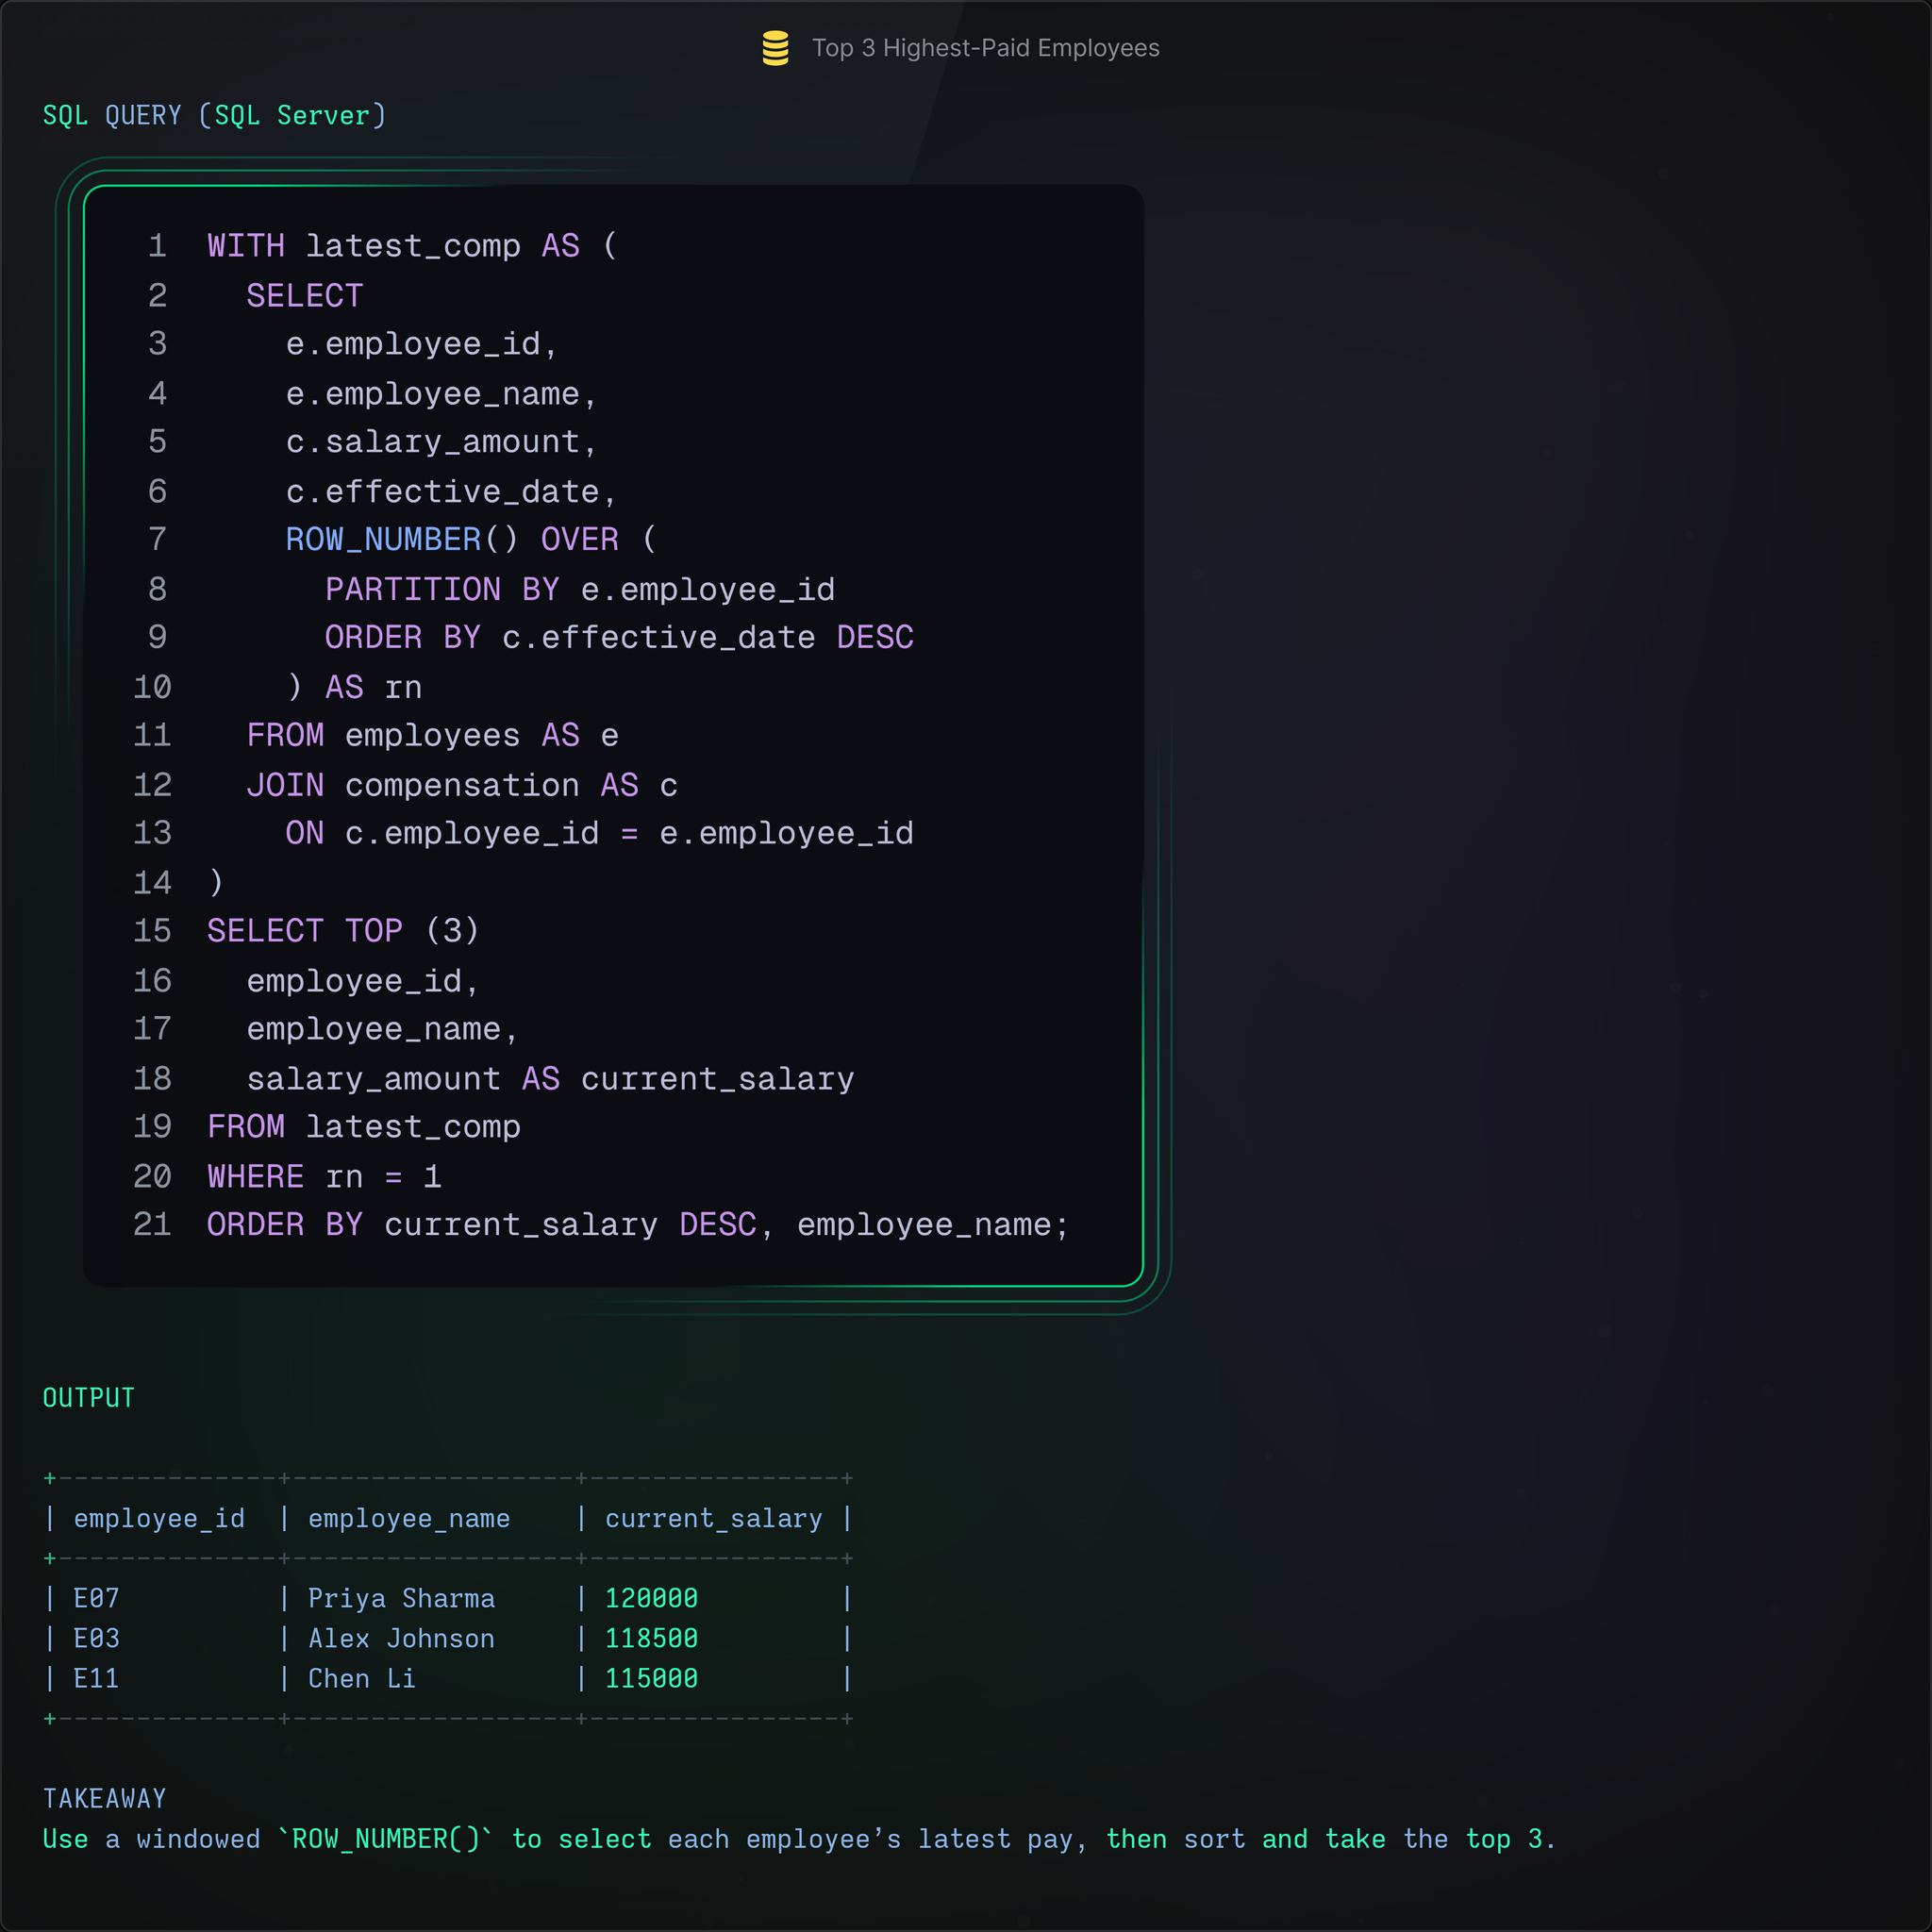
Task: Click the 'FROM employees AS e' line
Action: [x=432, y=736]
